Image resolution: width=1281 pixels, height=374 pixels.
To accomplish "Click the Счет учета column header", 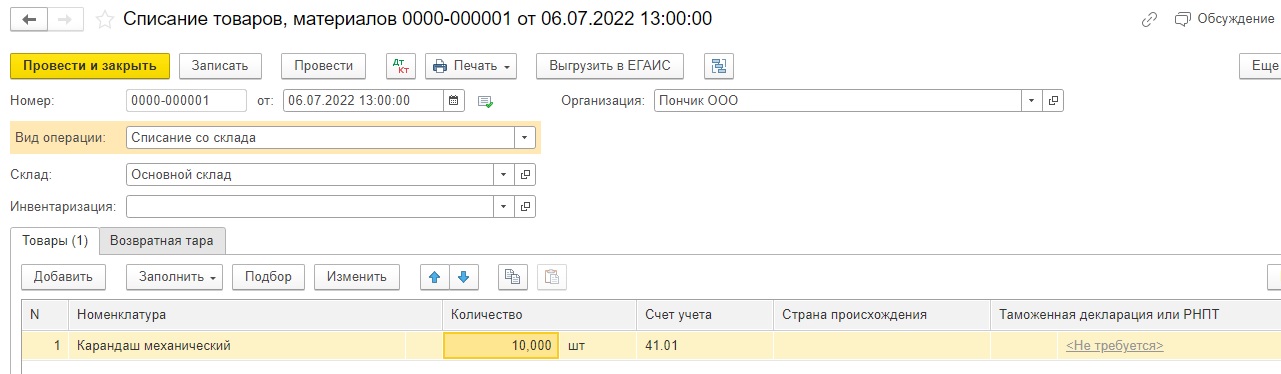I will pyautogui.click(x=705, y=314).
